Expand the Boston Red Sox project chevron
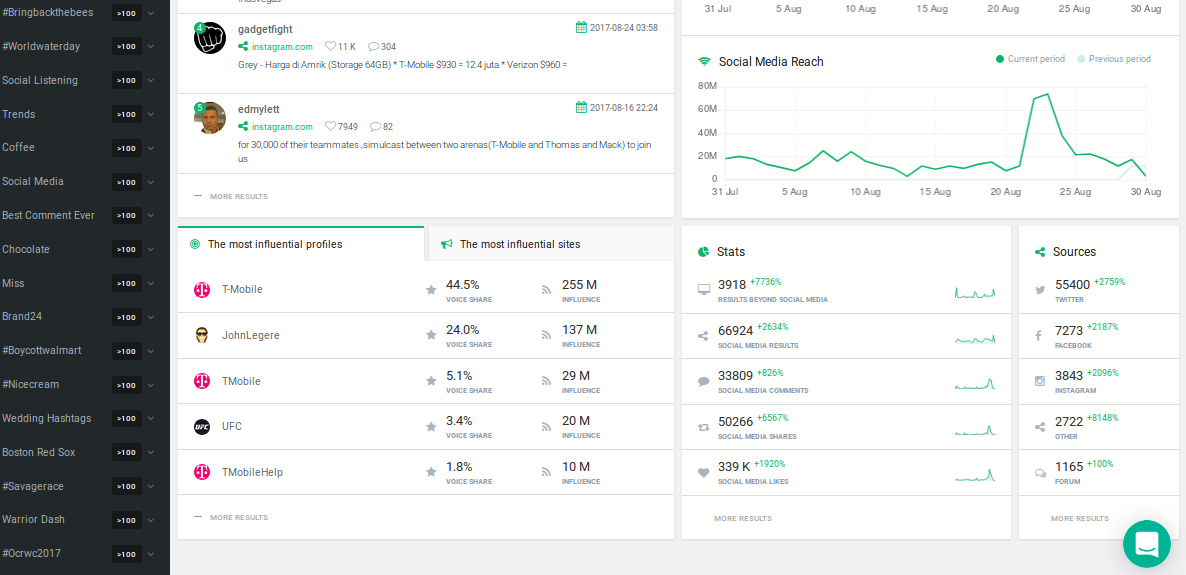 coord(151,452)
